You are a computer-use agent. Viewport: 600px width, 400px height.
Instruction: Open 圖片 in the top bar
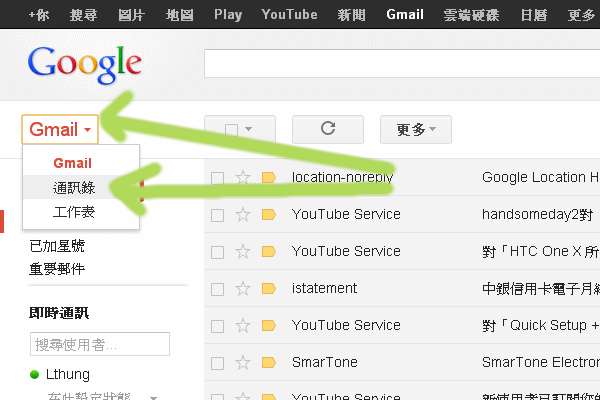tap(131, 15)
